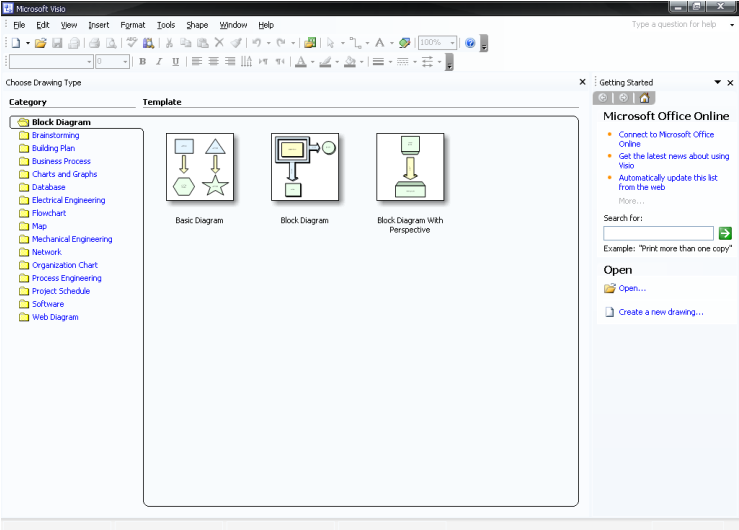The image size is (739, 530).
Task: Click the green search Go arrow button
Action: tap(725, 233)
